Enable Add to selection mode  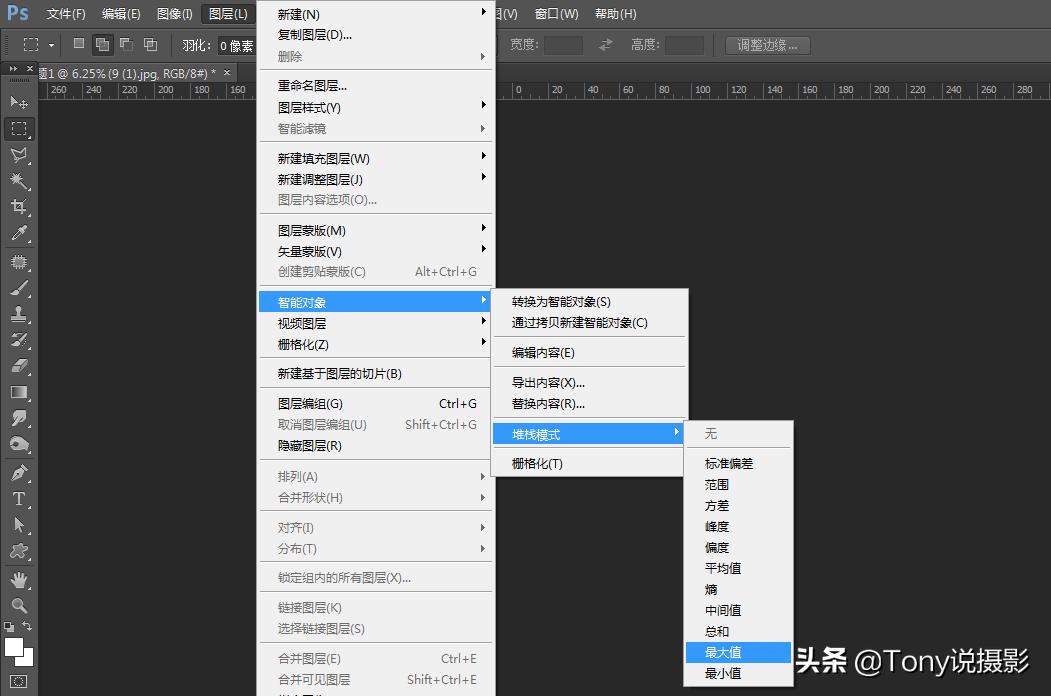(104, 44)
